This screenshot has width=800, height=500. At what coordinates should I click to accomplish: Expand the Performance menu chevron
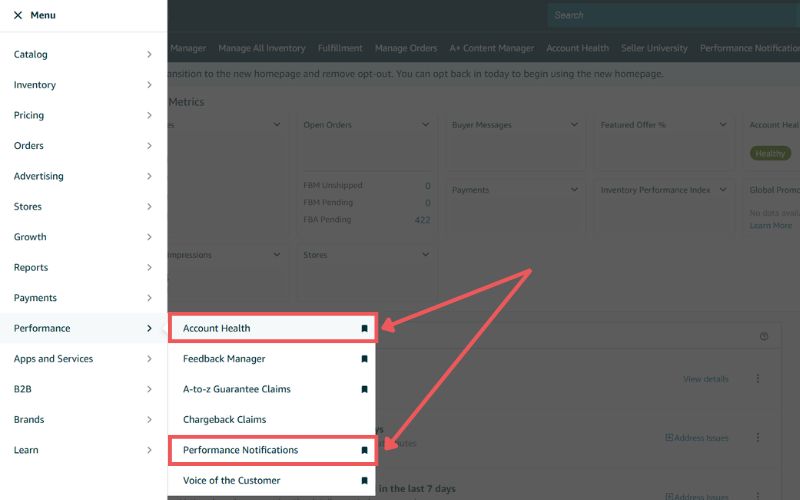click(149, 329)
